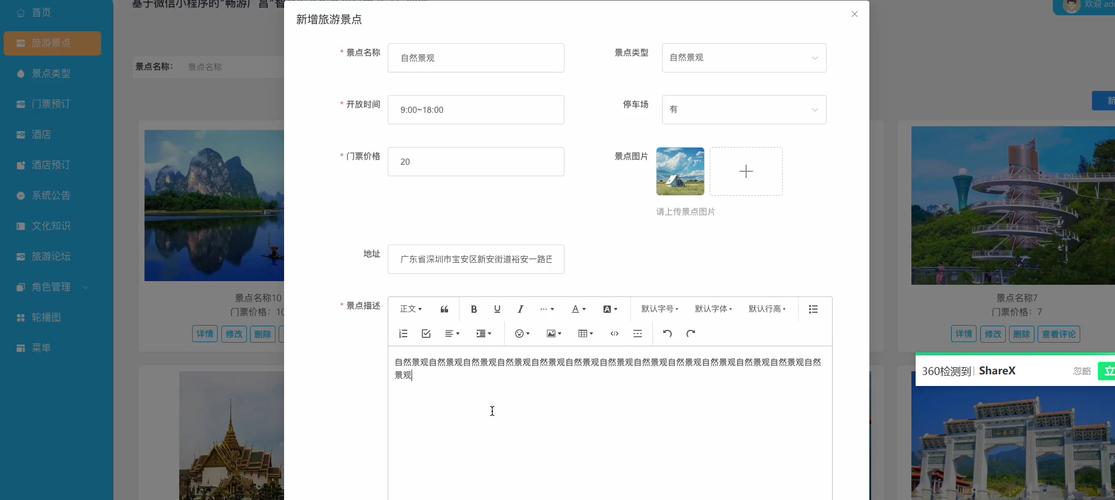
Task: Add another scenic spot image with plus
Action: 746,171
